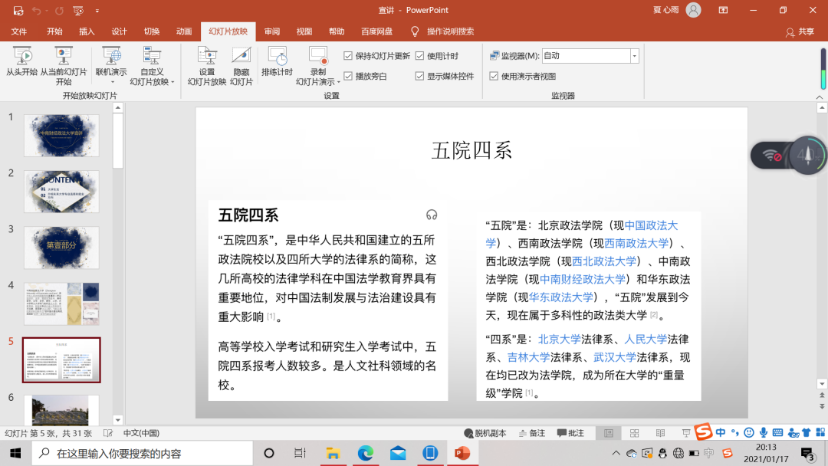Switch to 审阅 tab
Screen dimensions: 828x466
point(272,32)
